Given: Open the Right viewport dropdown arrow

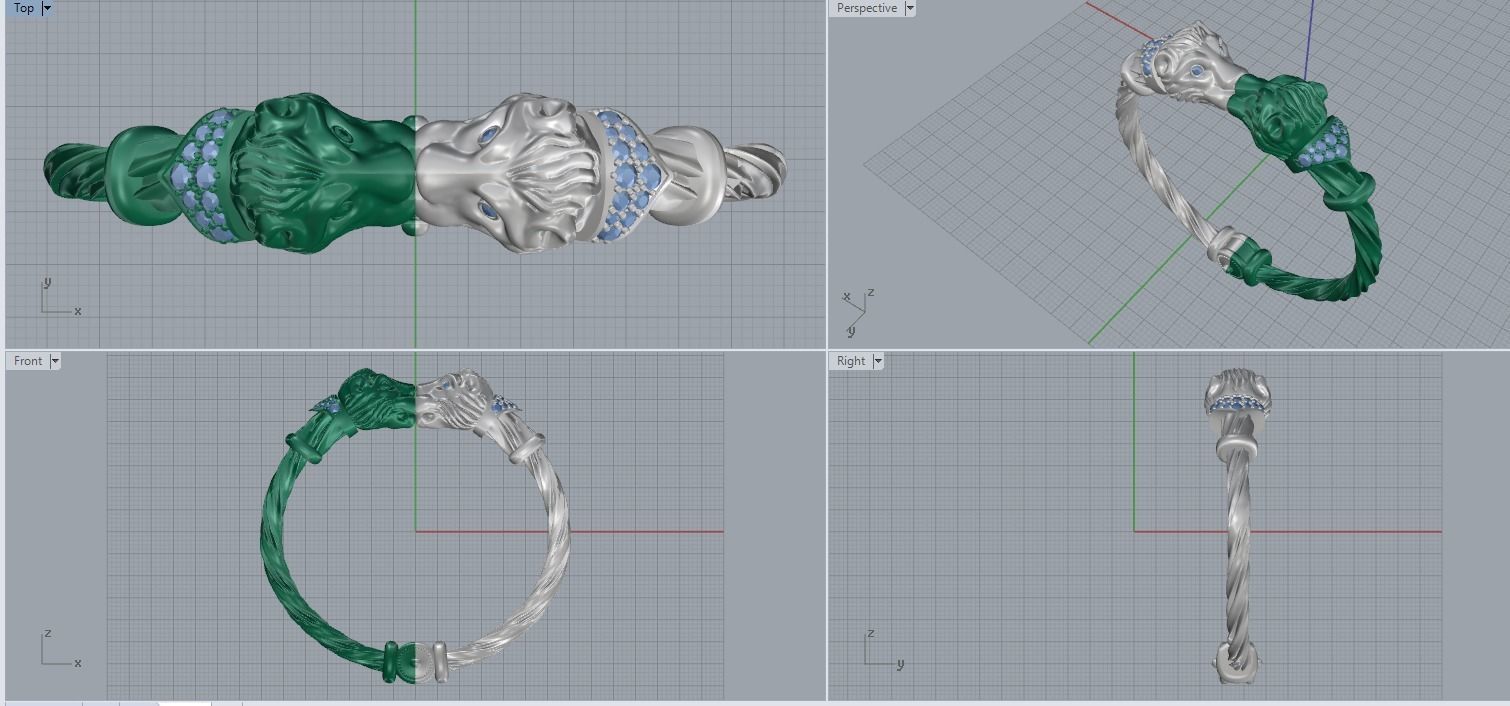Looking at the screenshot, I should point(878,361).
